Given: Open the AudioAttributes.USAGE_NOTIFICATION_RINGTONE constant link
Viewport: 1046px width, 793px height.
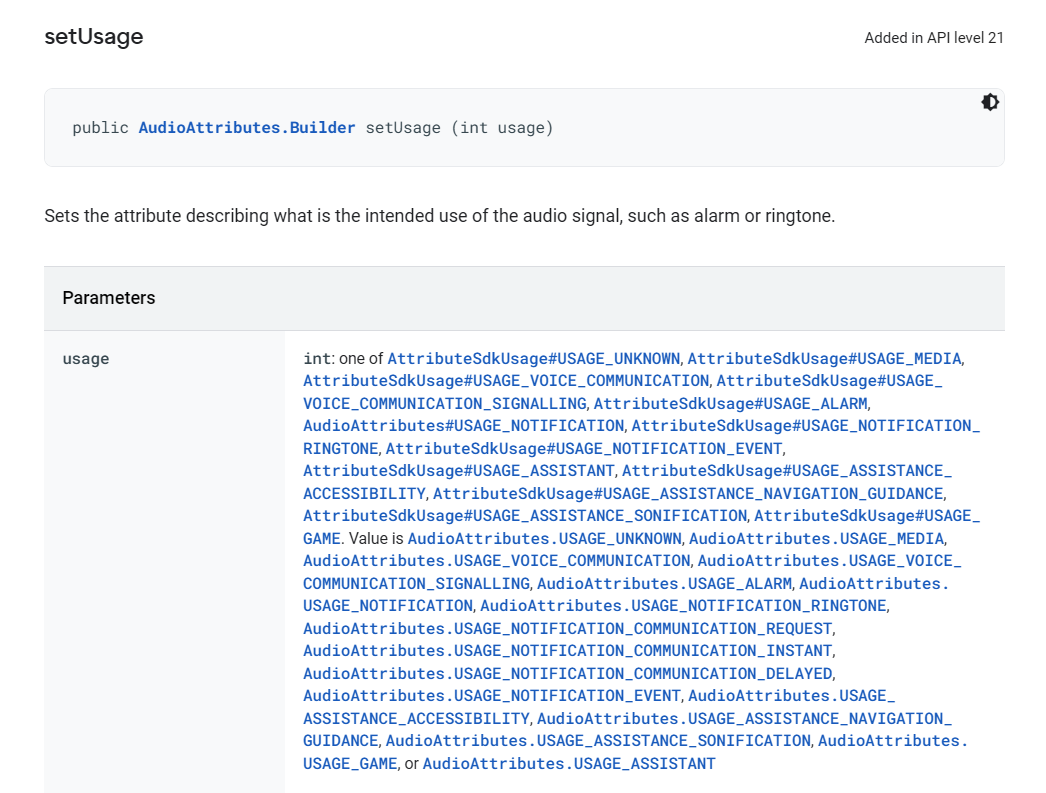Looking at the screenshot, I should click(x=683, y=606).
